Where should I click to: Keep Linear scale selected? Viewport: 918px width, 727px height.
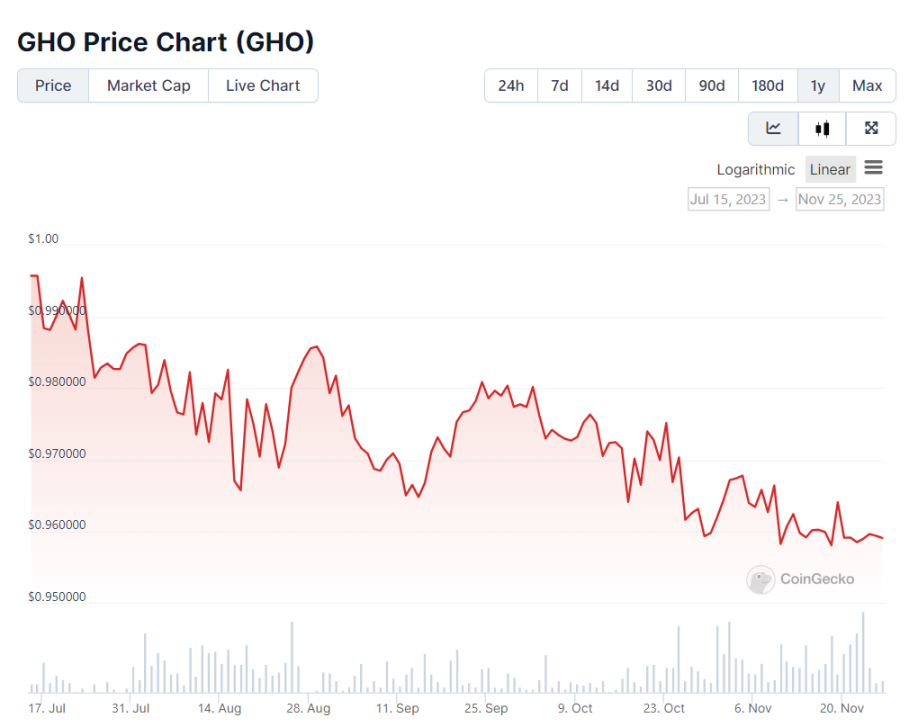(831, 169)
